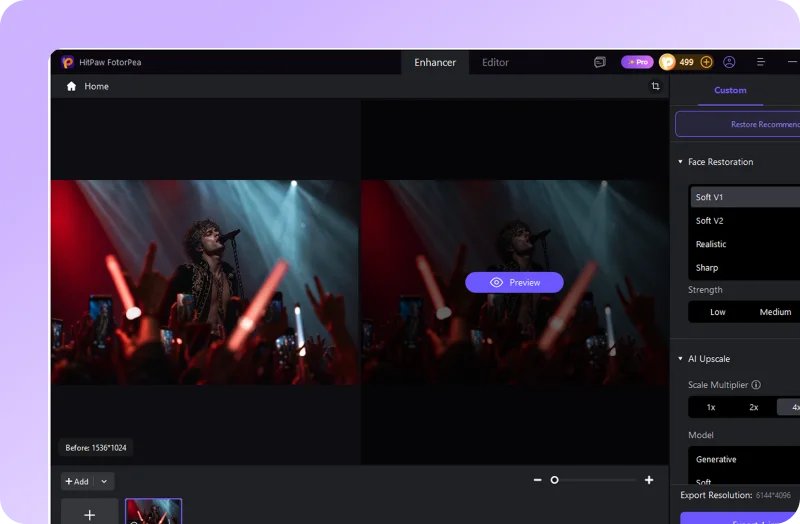Screen dimensions: 800x524
Task: Open the Add dropdown arrow
Action: click(x=104, y=481)
